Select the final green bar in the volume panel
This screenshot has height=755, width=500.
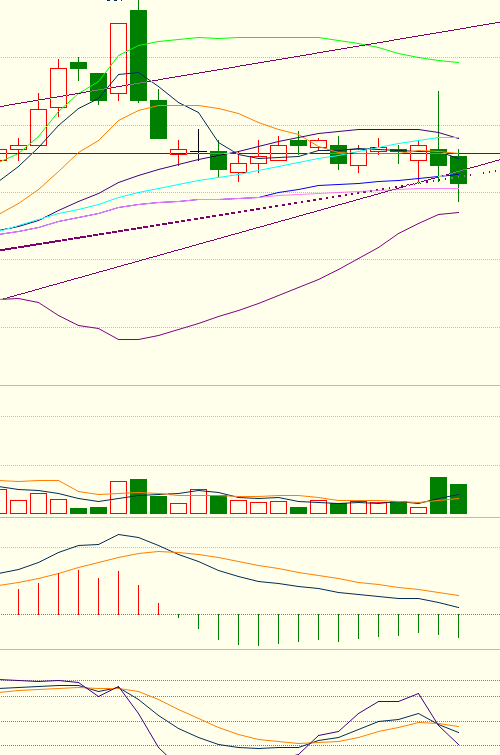[x=458, y=499]
